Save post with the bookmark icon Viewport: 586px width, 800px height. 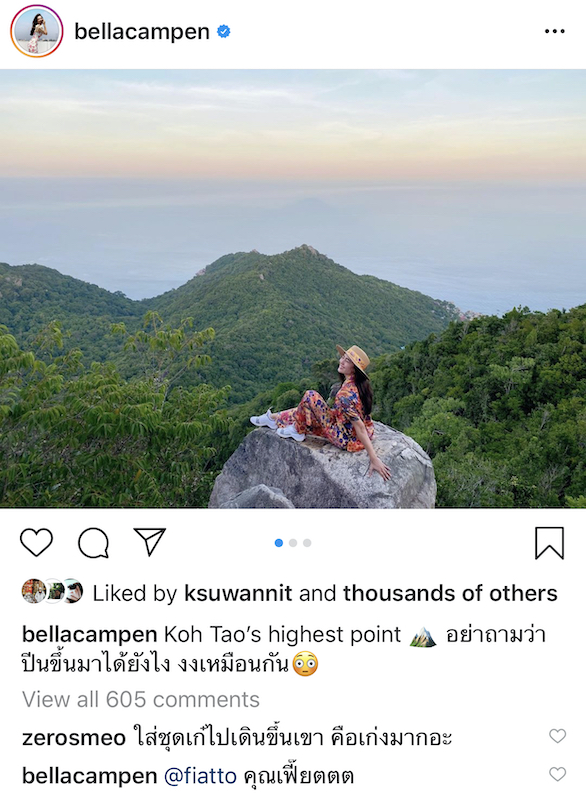(x=549, y=543)
